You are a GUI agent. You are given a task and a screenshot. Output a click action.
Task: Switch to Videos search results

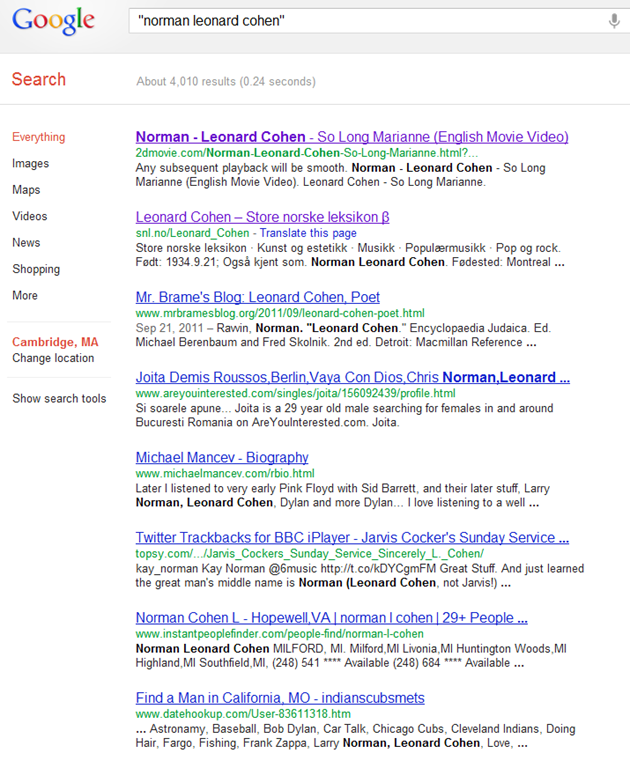[29, 216]
